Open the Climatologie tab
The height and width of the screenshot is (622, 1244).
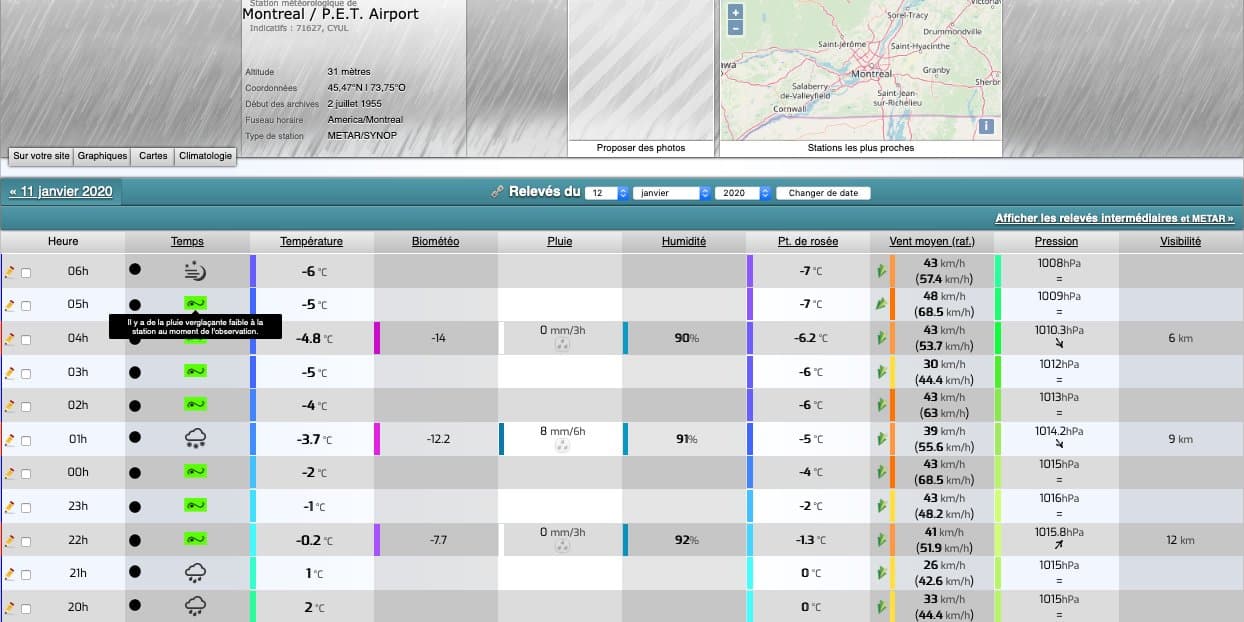205,156
